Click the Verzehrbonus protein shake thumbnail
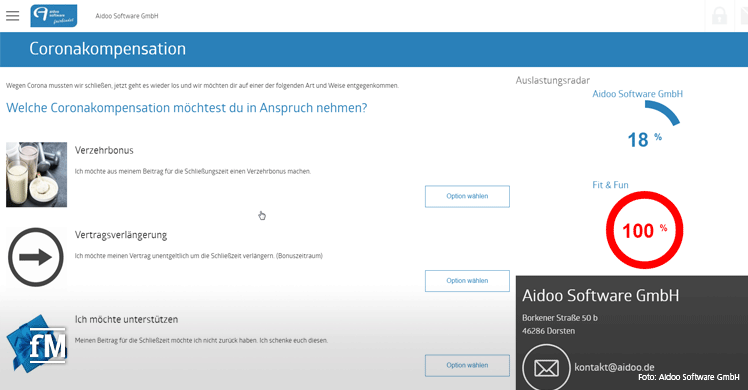The height and width of the screenshot is (390, 748). [x=36, y=174]
